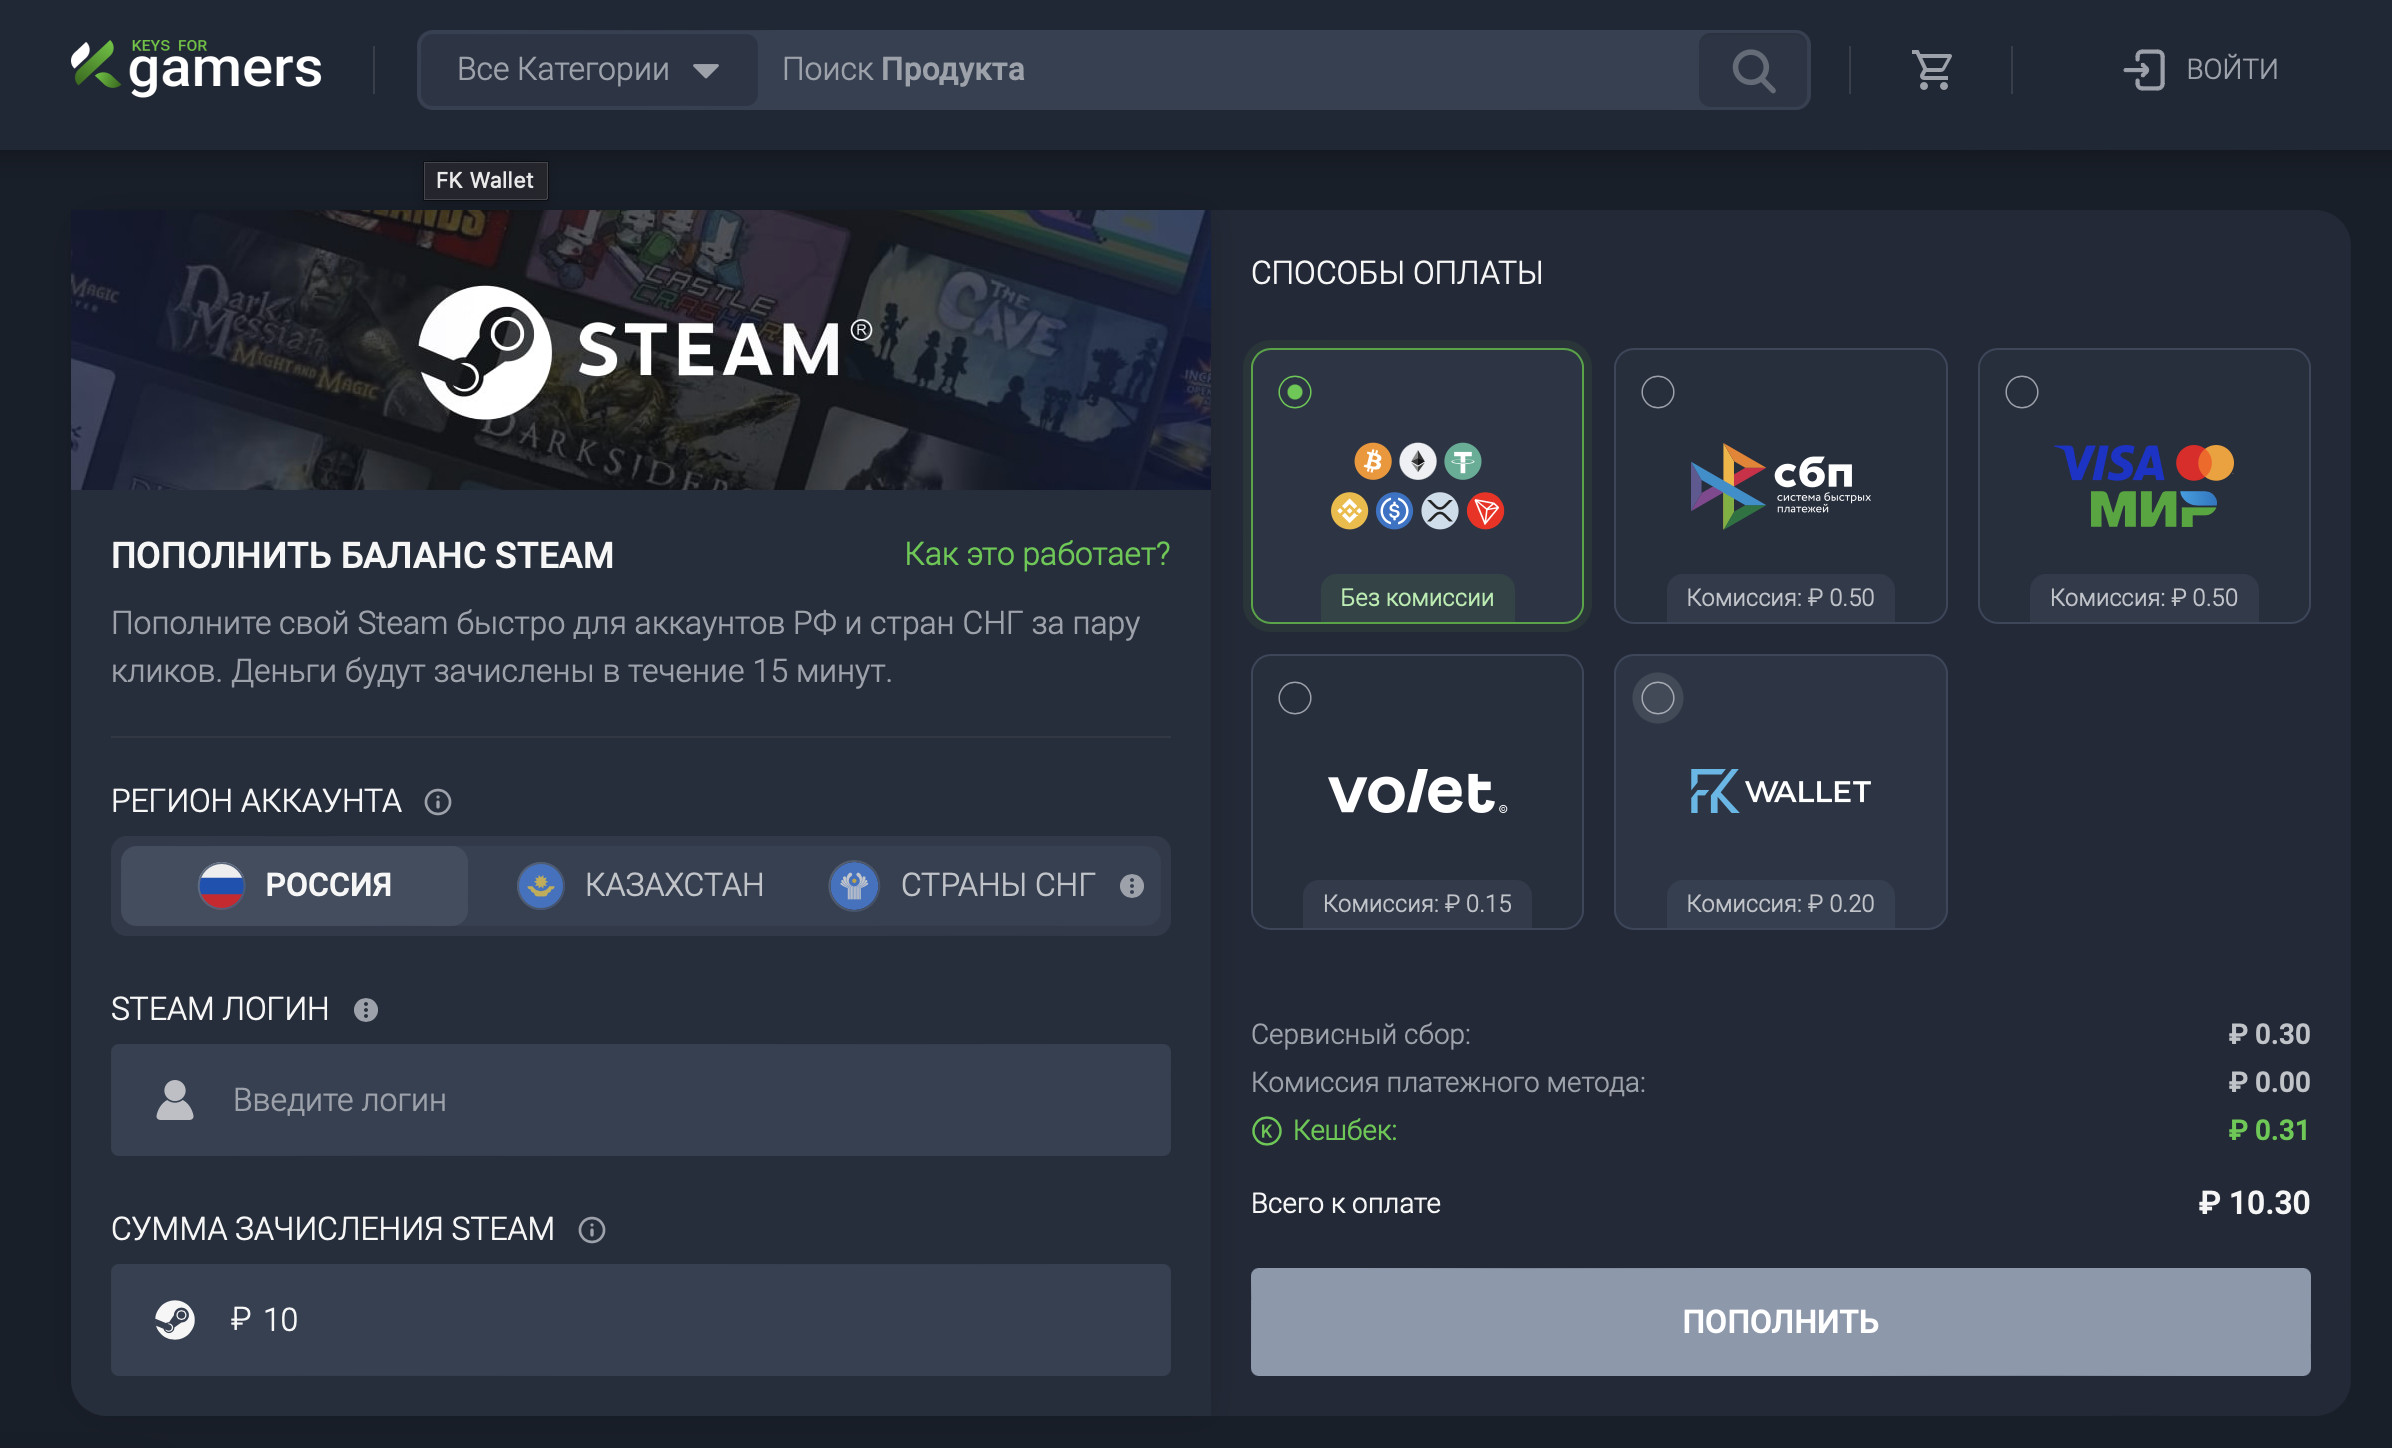Select the СБП payment radio button
Viewport: 2392px width, 1448px height.
click(x=1658, y=392)
